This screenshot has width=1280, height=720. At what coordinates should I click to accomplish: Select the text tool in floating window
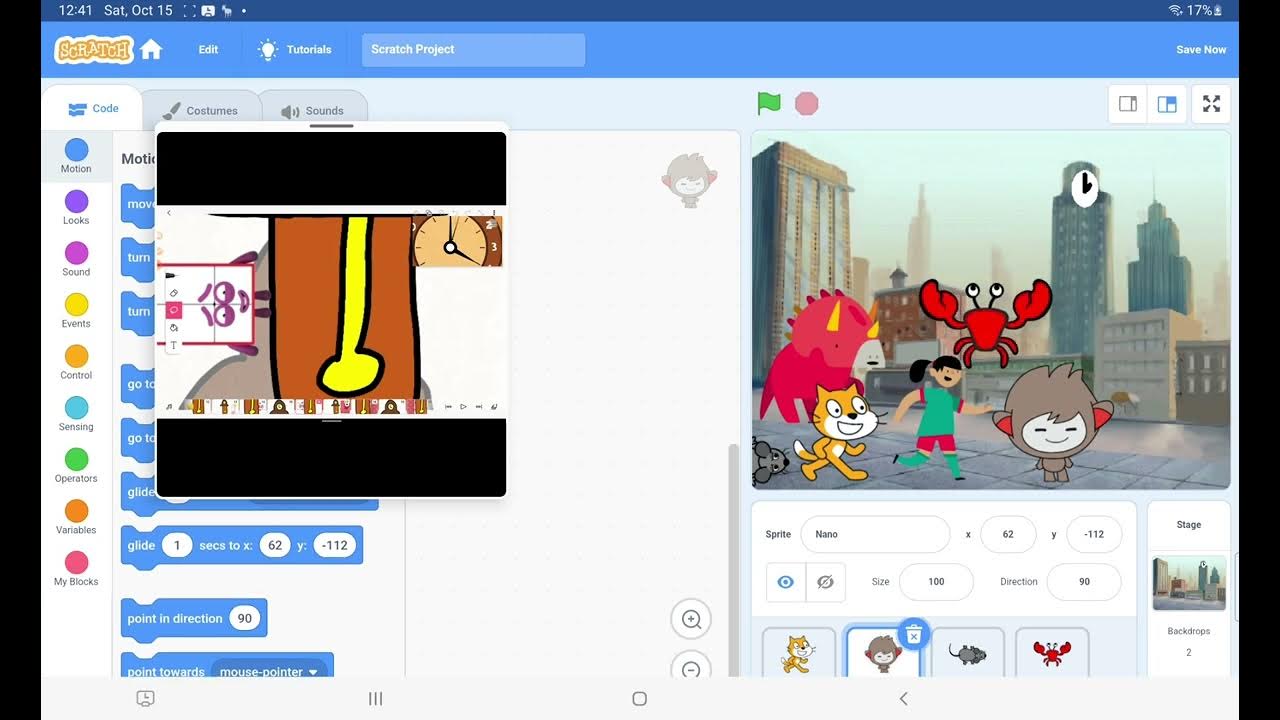tap(173, 345)
